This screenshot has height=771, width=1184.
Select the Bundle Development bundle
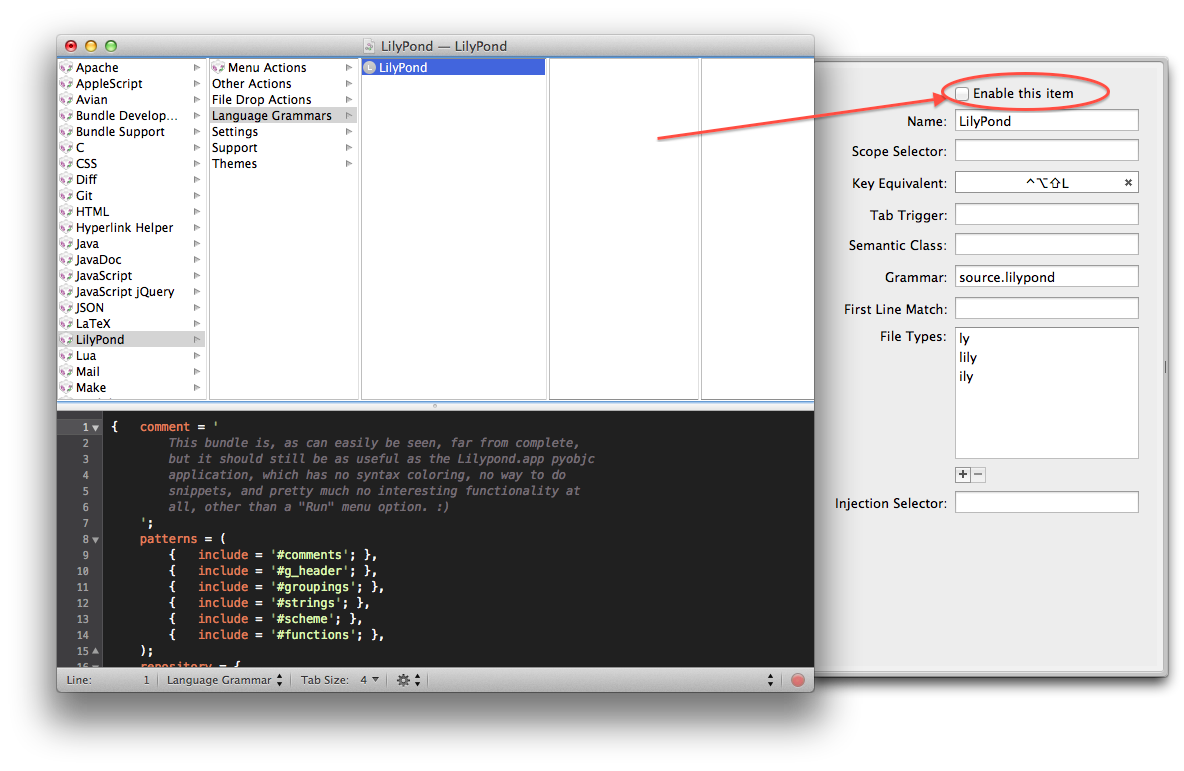pyautogui.click(x=131, y=116)
